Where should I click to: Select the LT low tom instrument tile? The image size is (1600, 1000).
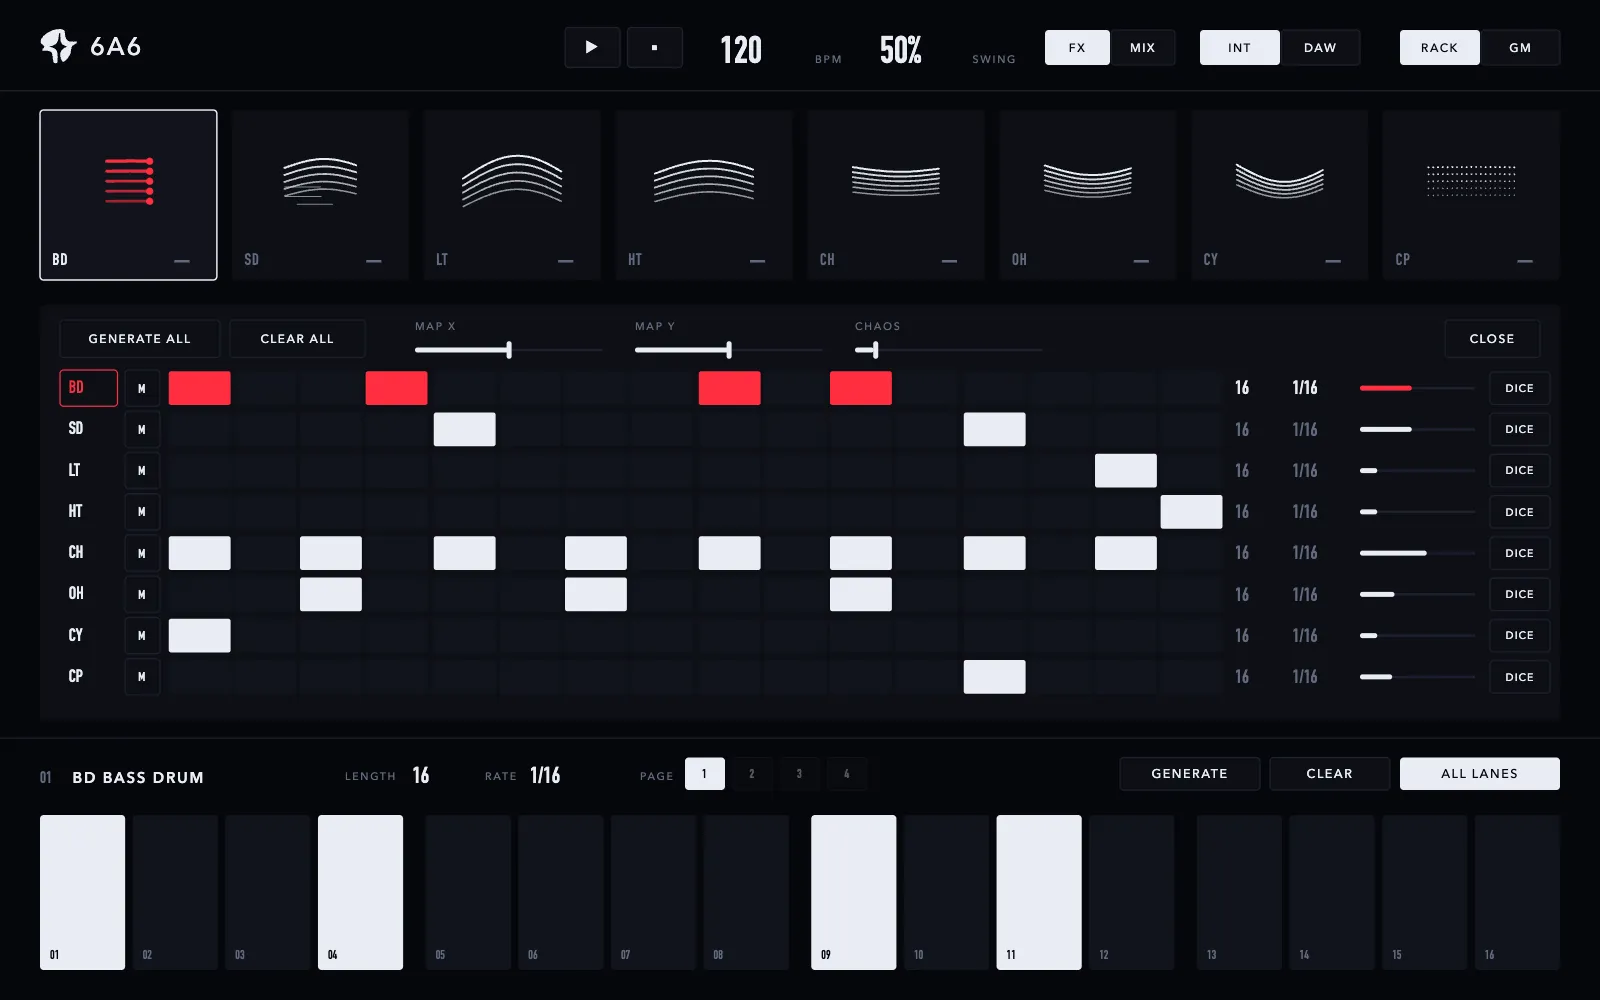tap(512, 195)
